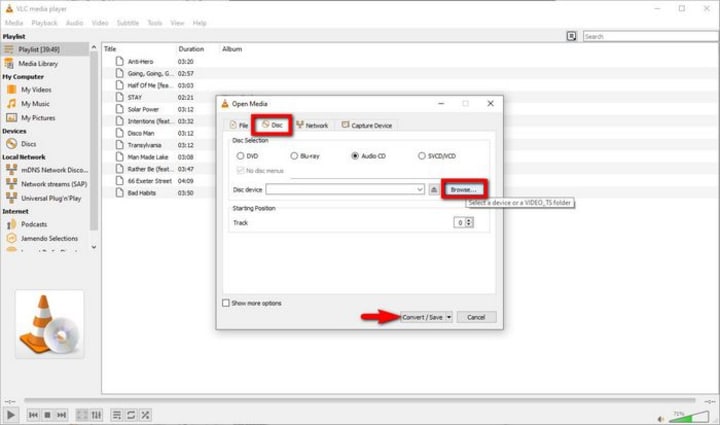Viewport: 720px width, 425px height.
Task: Click the Next track button
Action: click(62, 415)
